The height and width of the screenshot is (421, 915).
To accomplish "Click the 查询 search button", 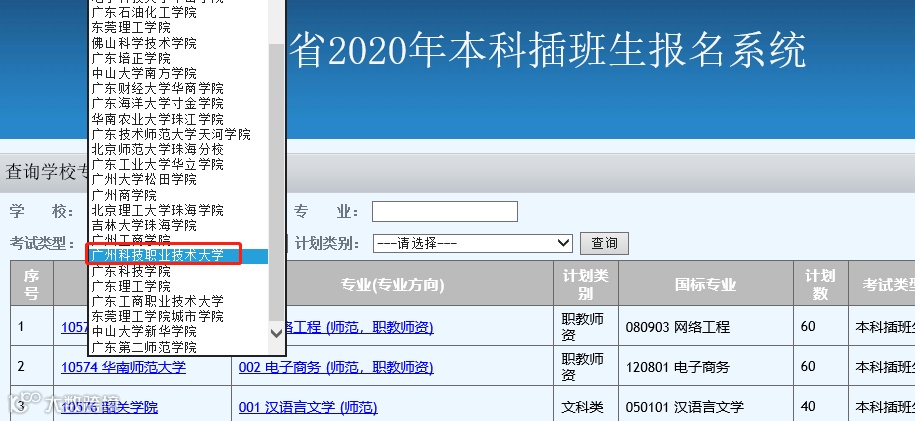I will pyautogui.click(x=604, y=243).
